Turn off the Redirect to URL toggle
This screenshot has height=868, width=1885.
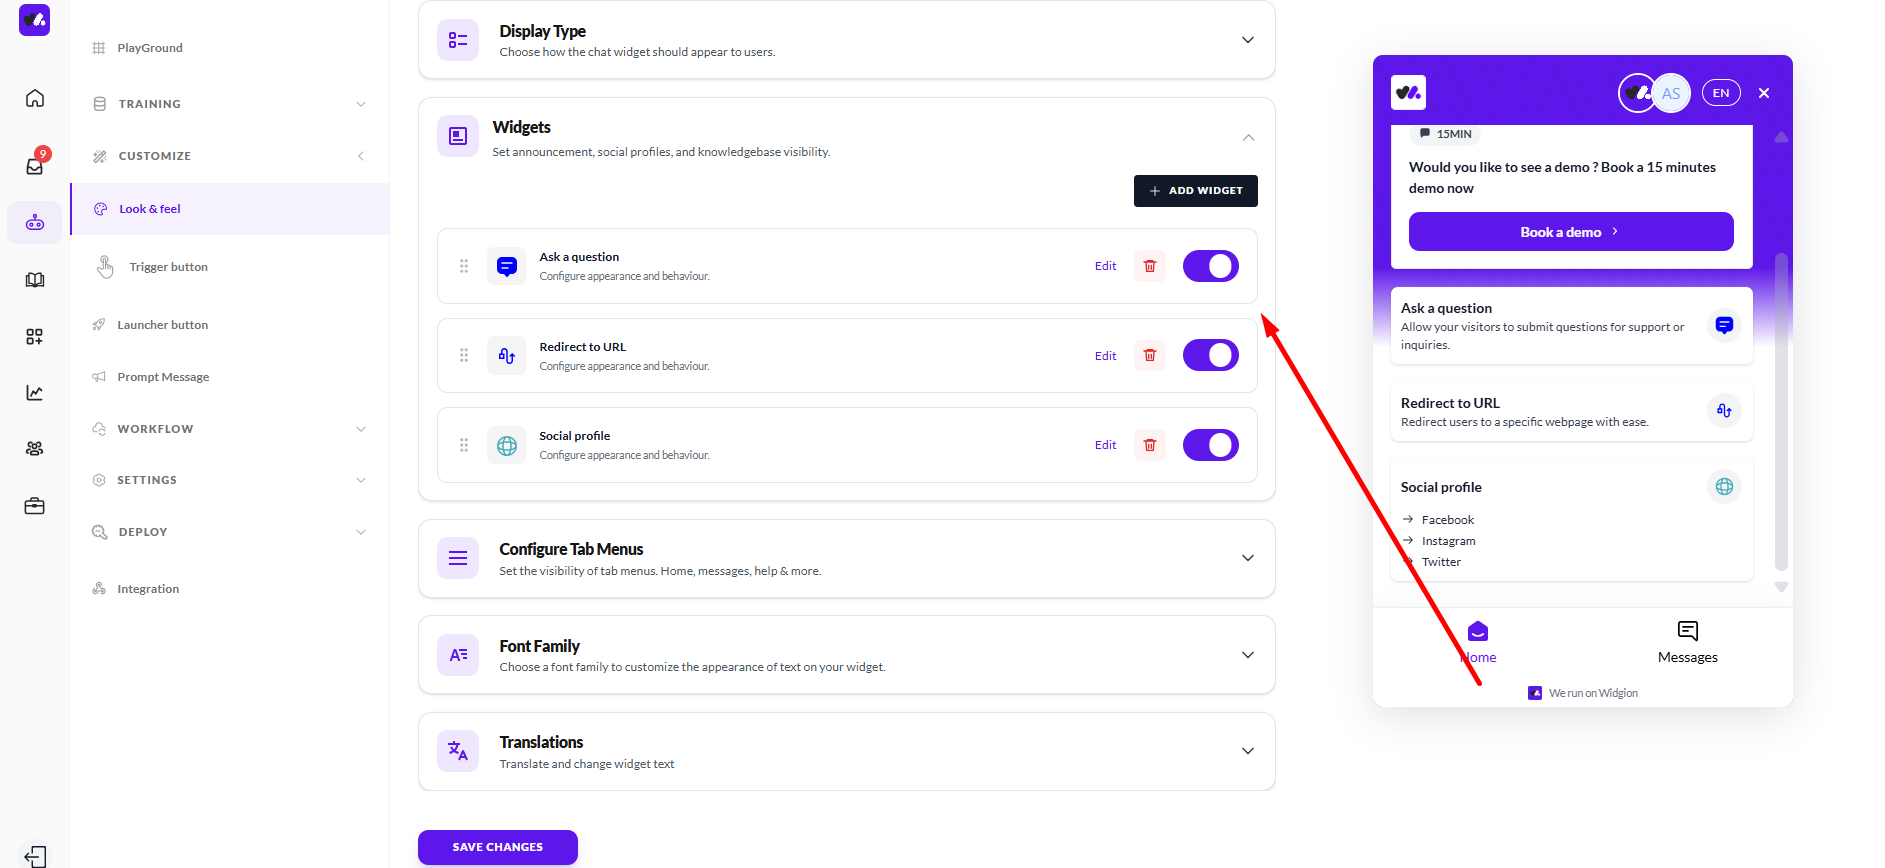pos(1210,355)
